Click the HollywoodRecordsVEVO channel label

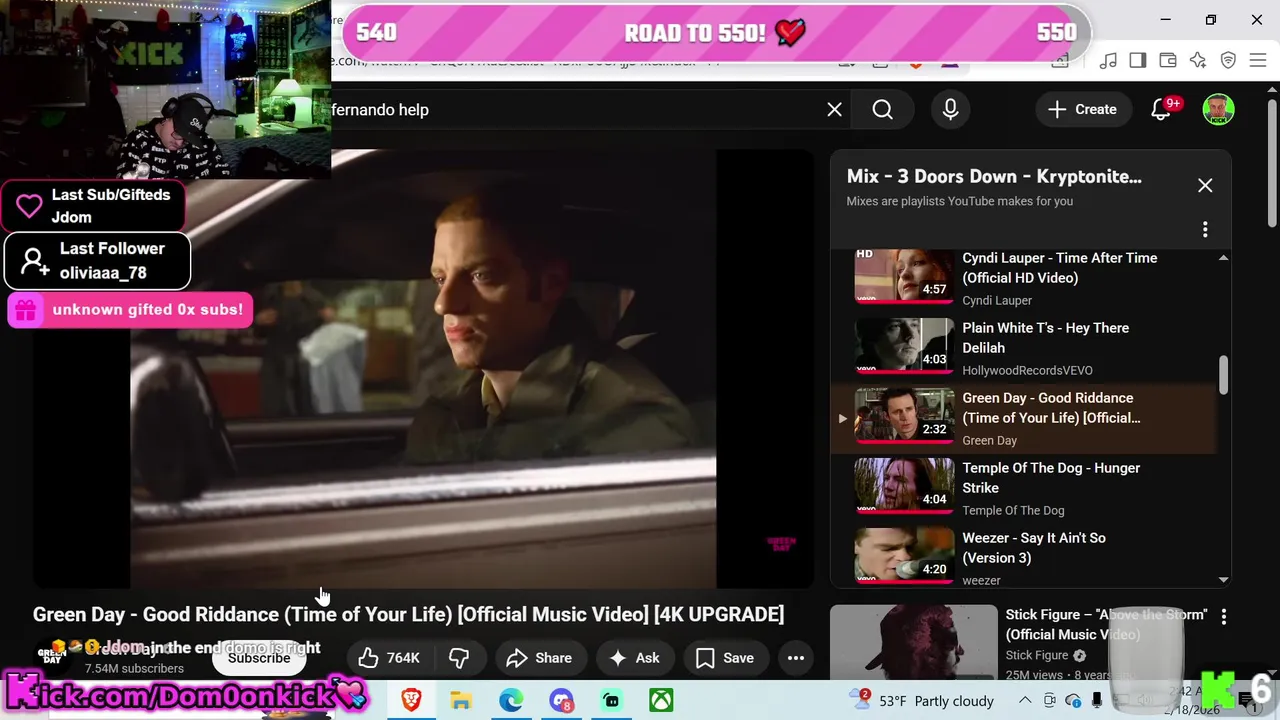tap(1027, 370)
